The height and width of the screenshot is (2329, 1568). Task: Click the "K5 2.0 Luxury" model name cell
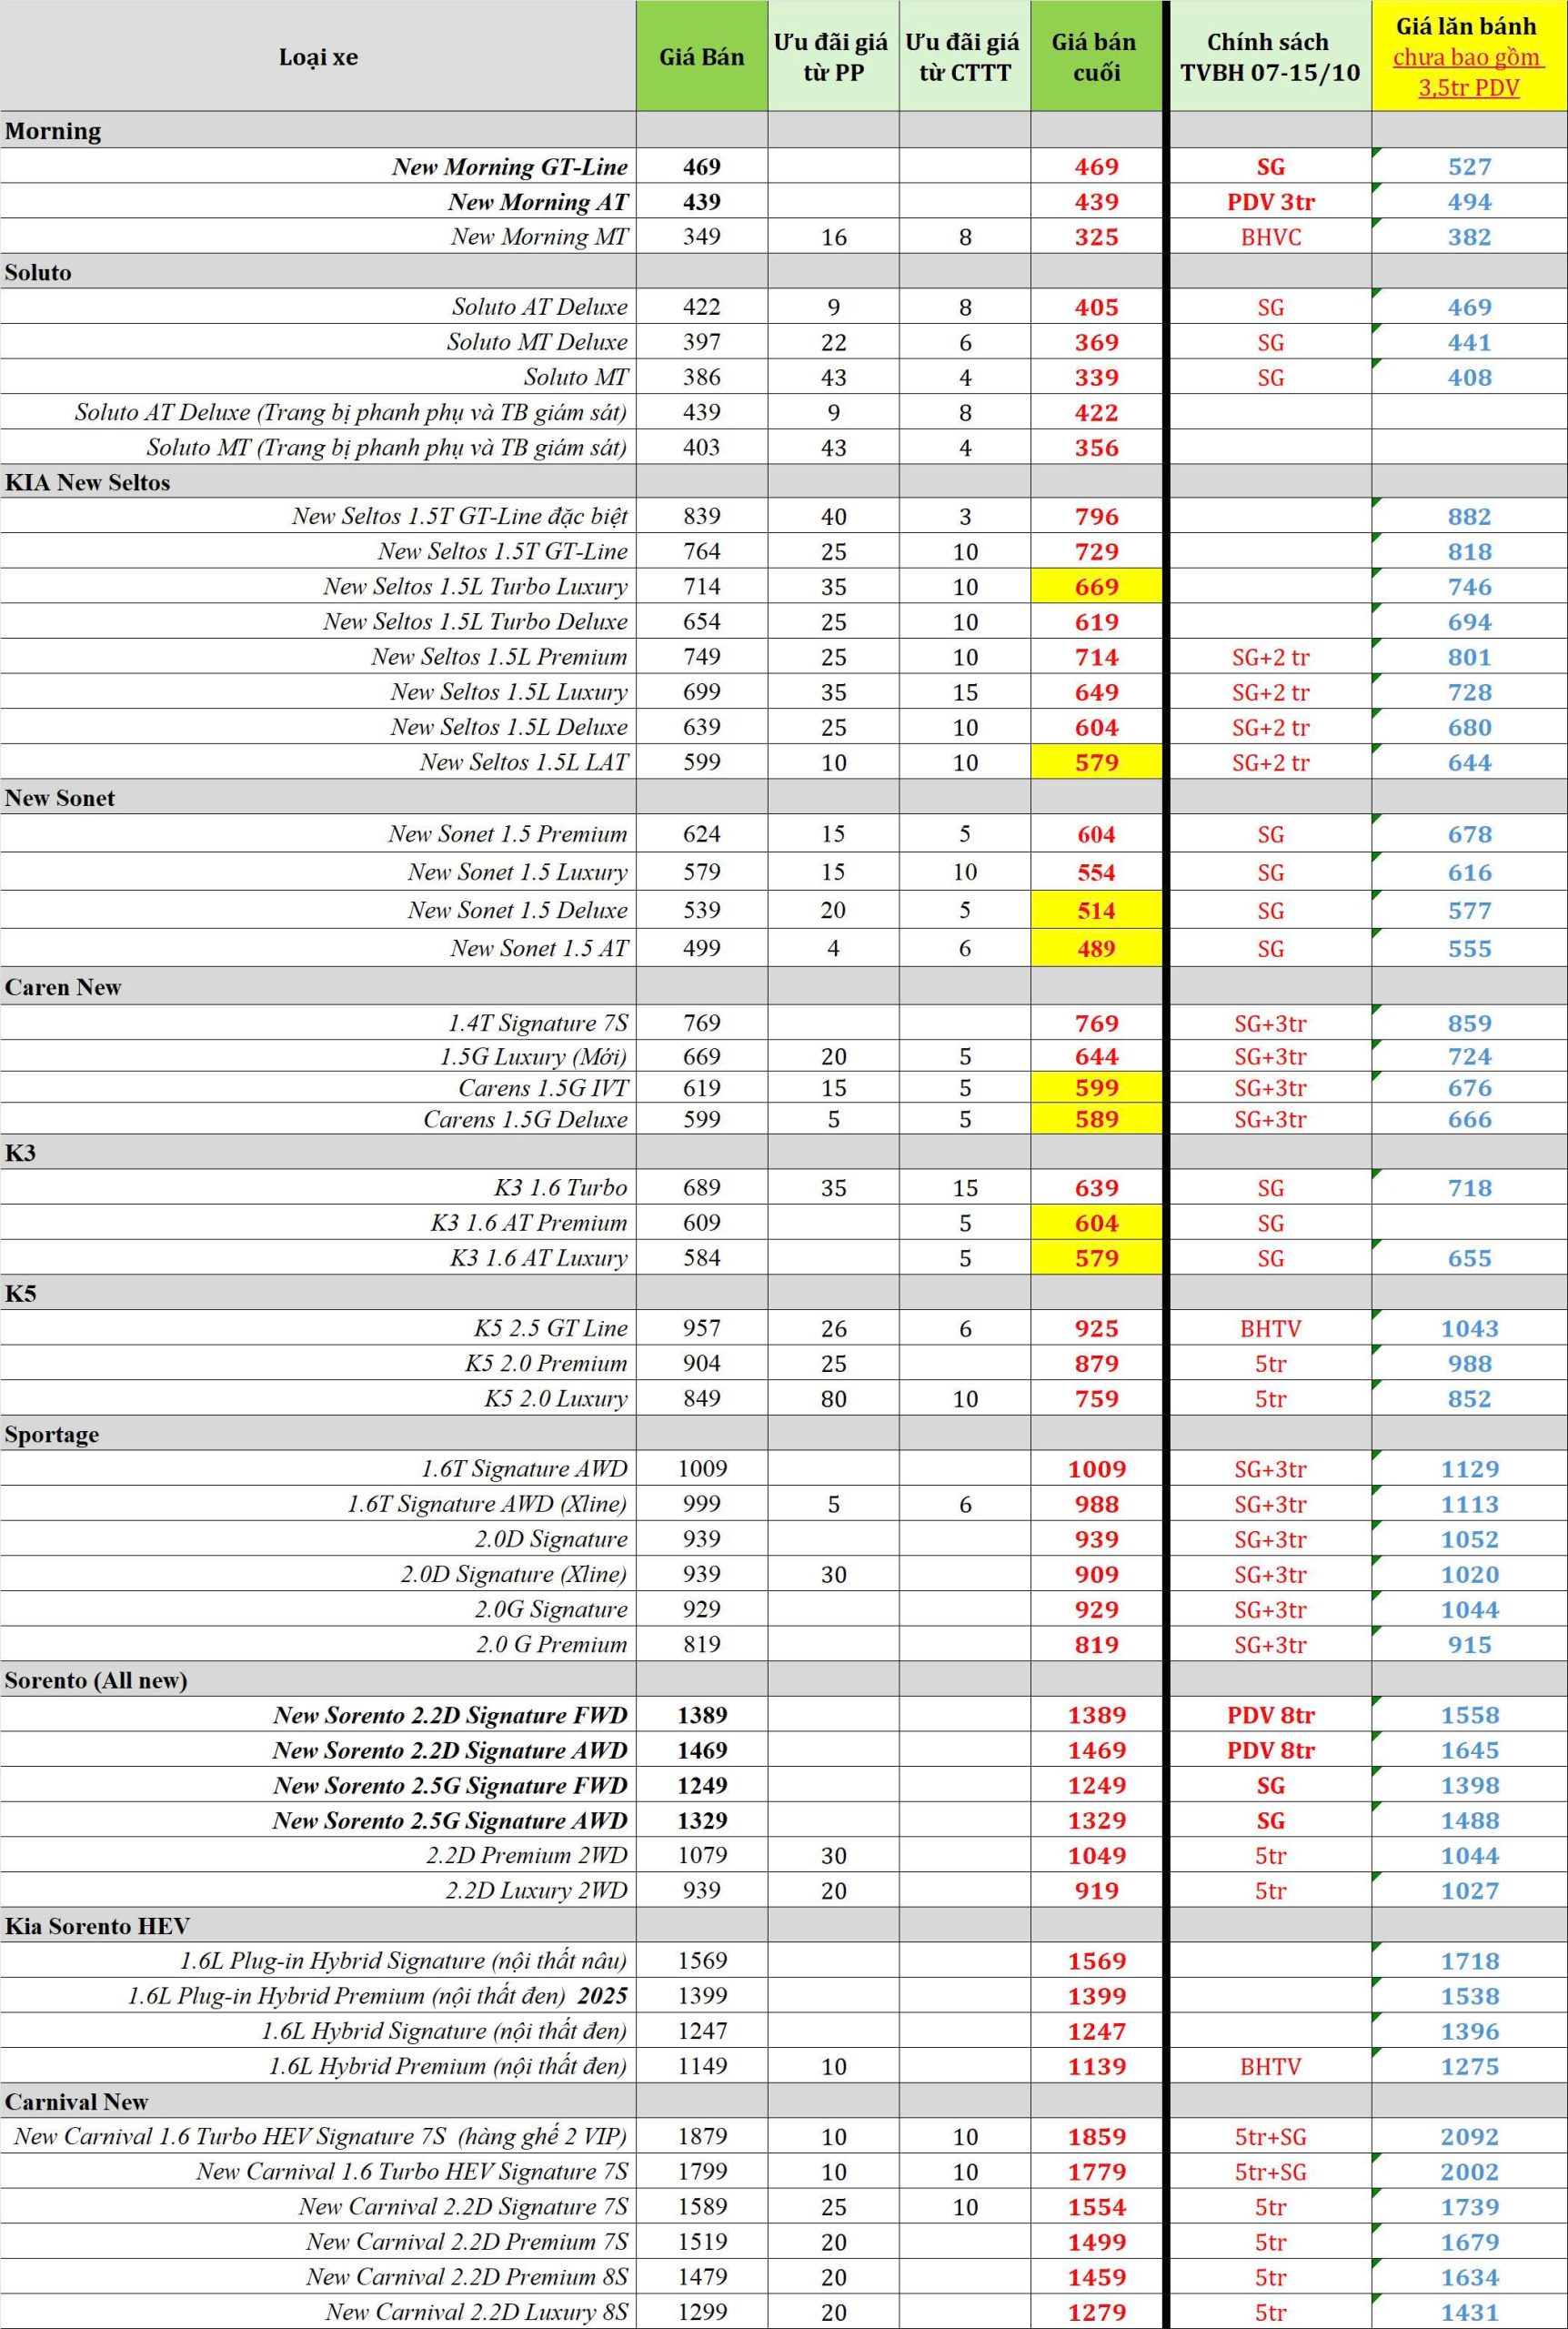pyautogui.click(x=555, y=1398)
